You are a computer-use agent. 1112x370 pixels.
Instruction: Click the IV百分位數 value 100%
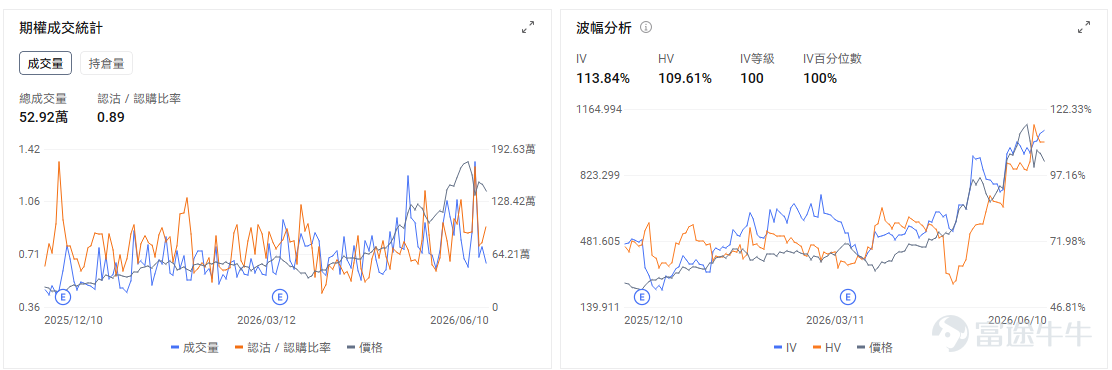coord(820,78)
